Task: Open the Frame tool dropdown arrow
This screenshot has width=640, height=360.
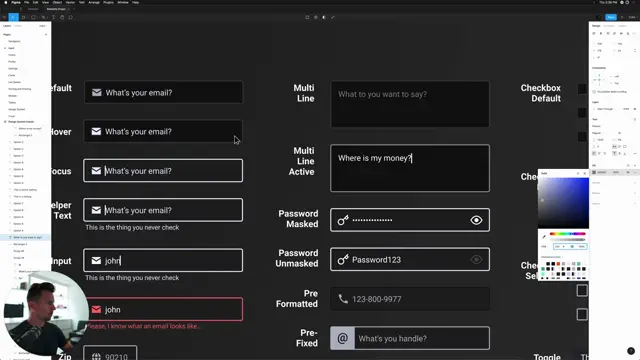Action: coord(27,18)
